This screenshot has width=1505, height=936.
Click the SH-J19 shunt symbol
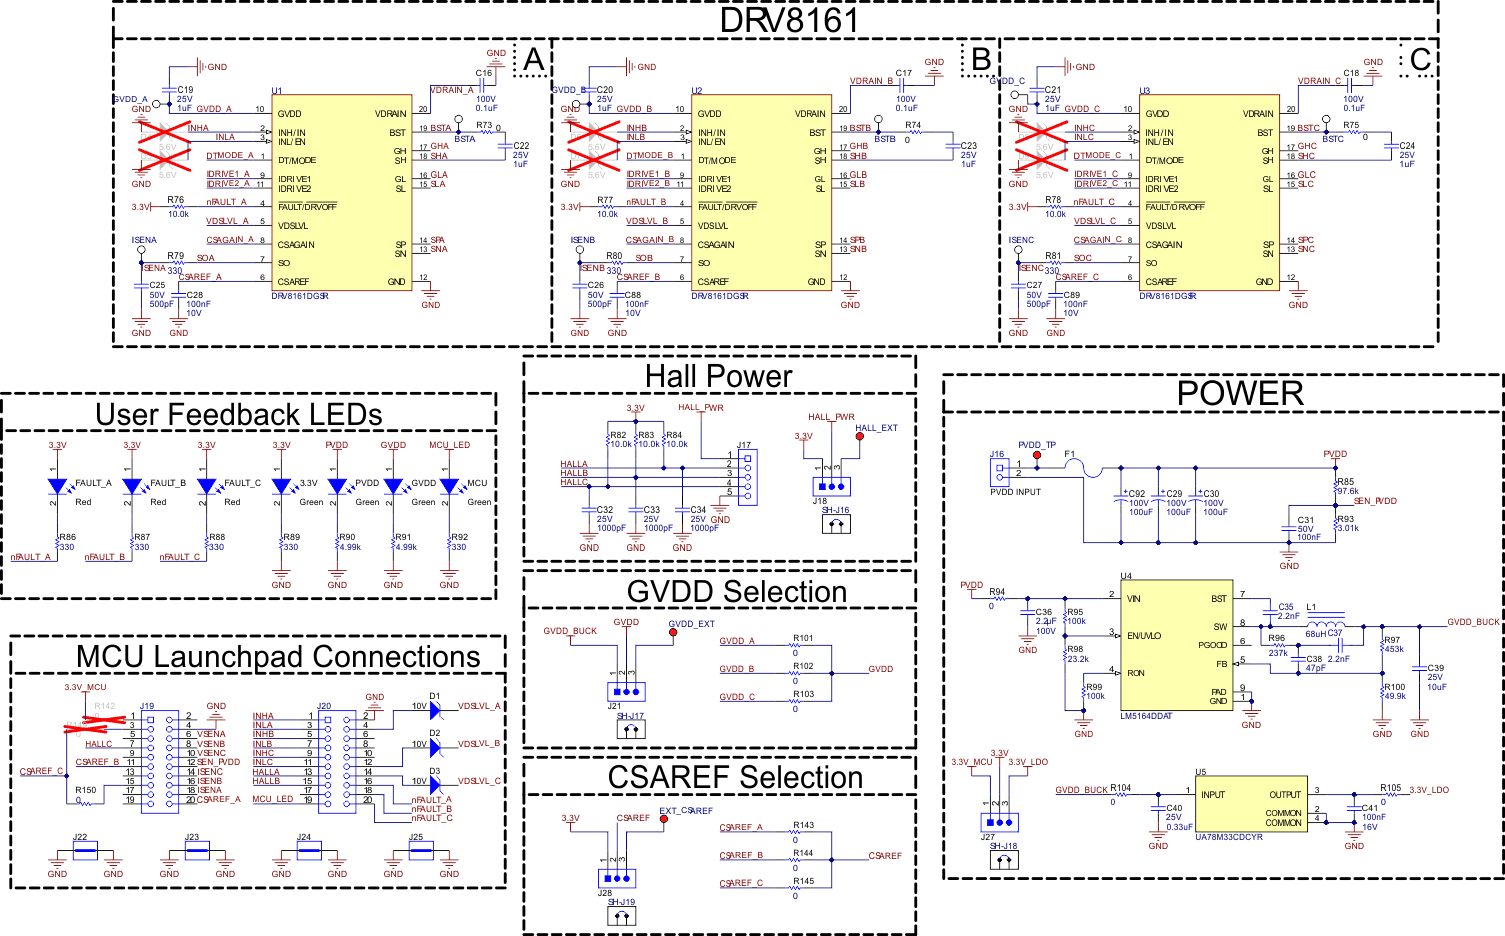pyautogui.click(x=621, y=915)
